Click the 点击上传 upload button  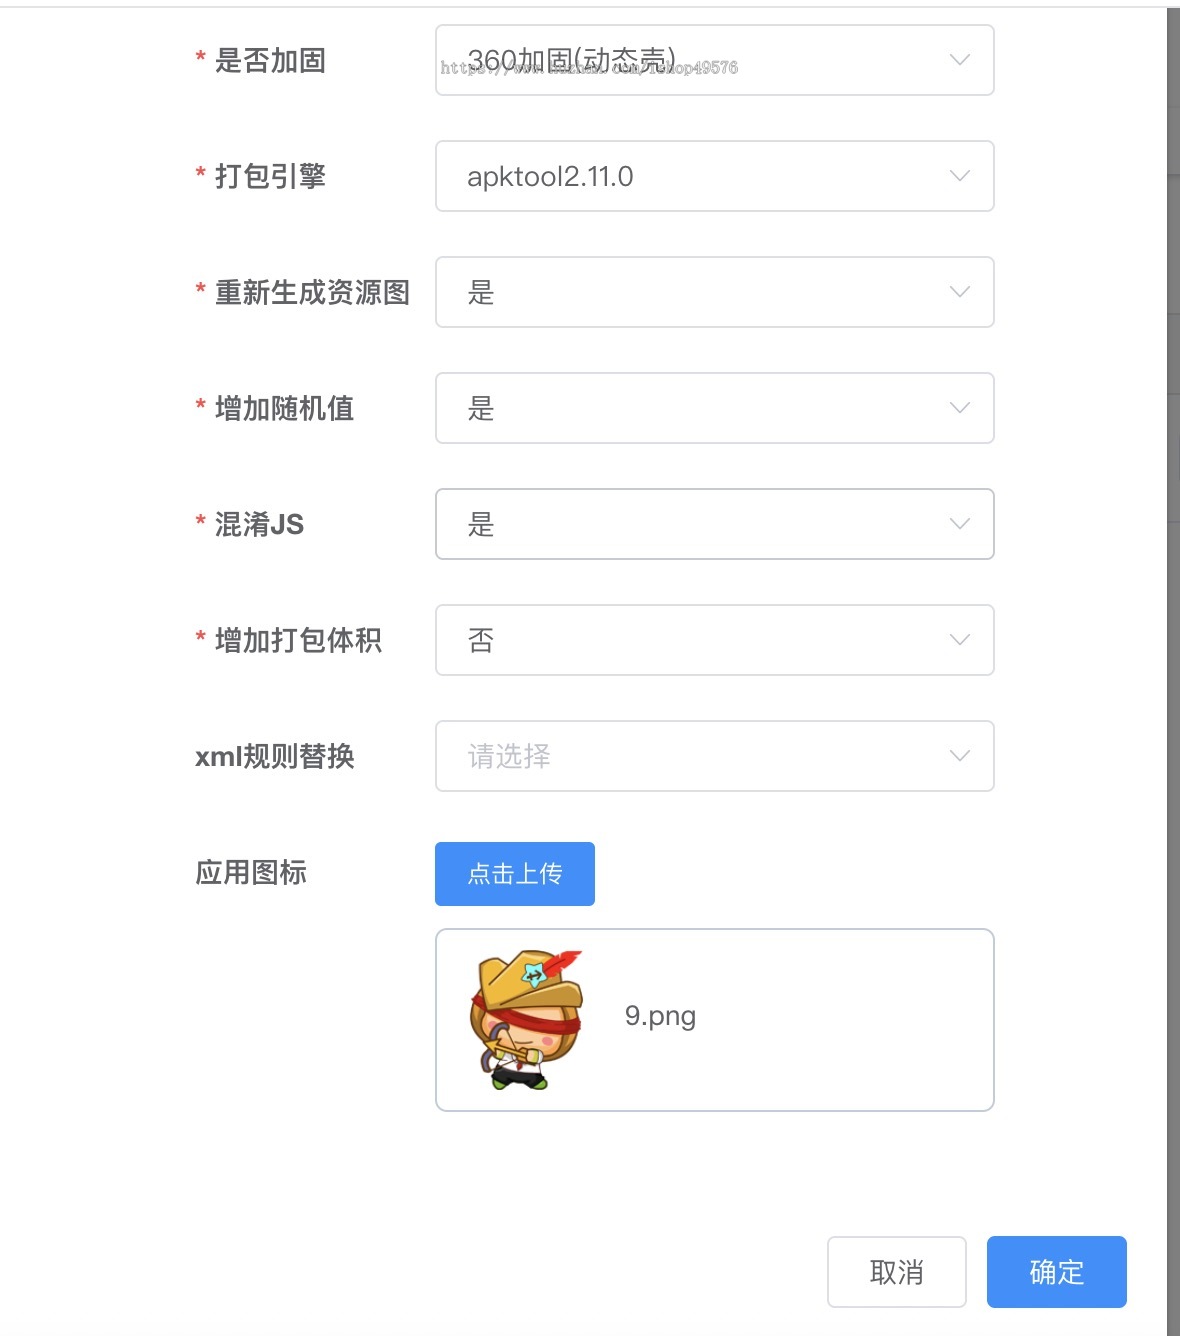point(515,874)
